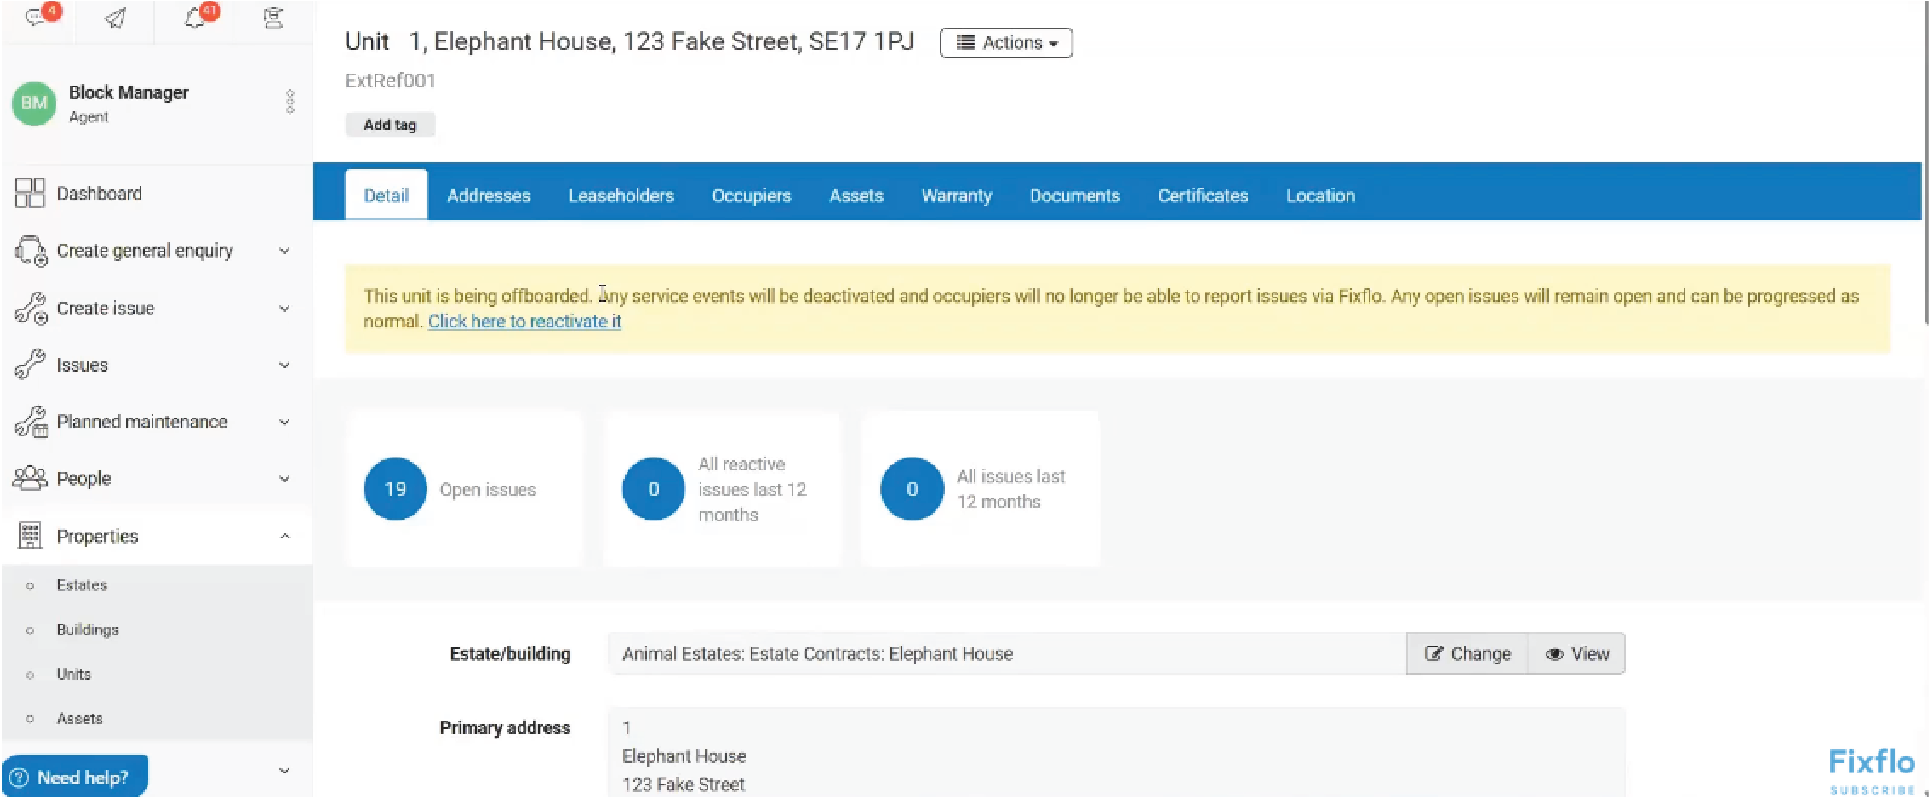Image resolution: width=1931 pixels, height=798 pixels.
Task: Click the Change estate/building button
Action: pyautogui.click(x=1467, y=654)
